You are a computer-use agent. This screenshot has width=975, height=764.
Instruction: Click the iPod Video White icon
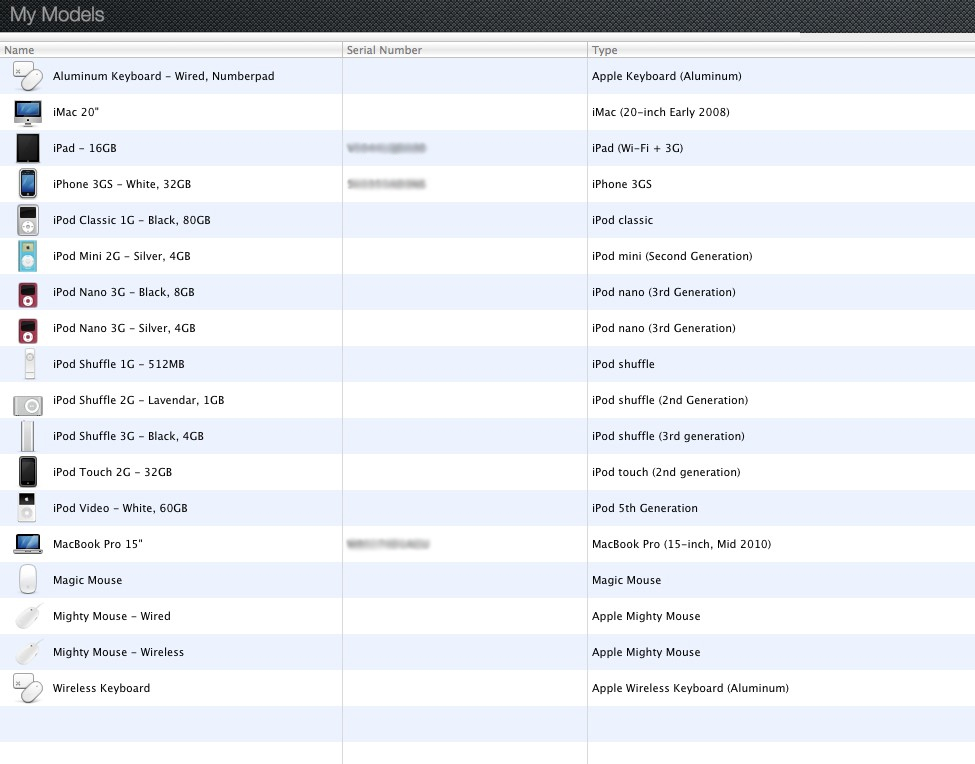tap(27, 507)
